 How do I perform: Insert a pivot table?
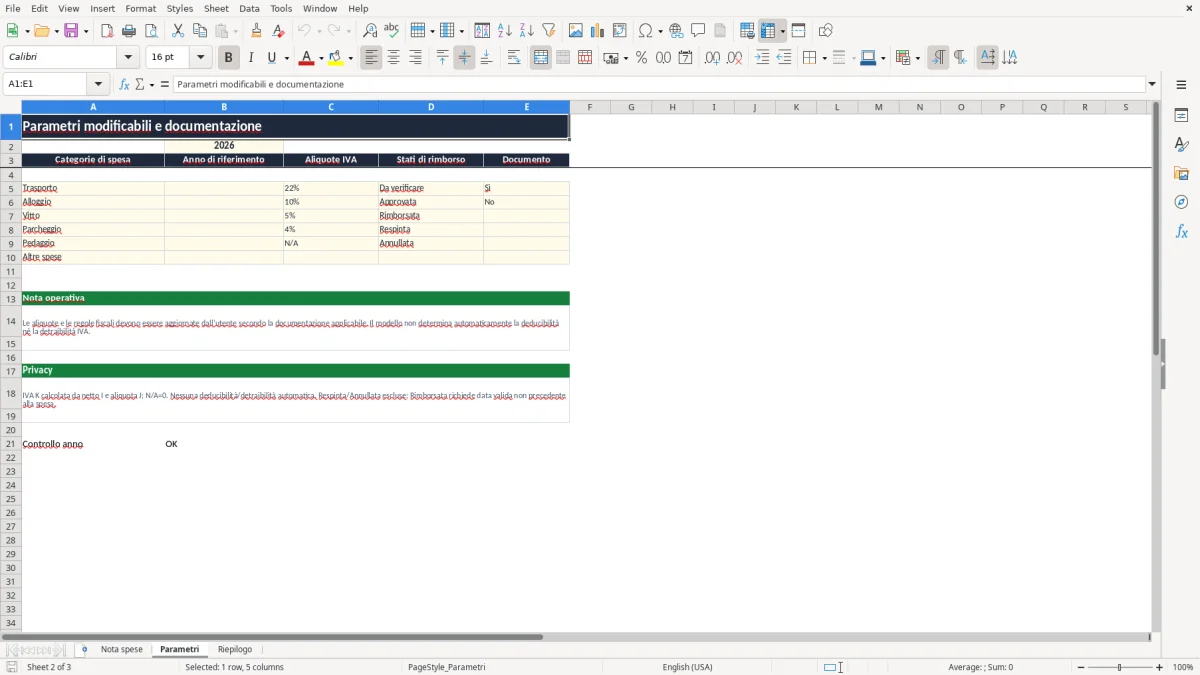pyautogui.click(x=619, y=31)
